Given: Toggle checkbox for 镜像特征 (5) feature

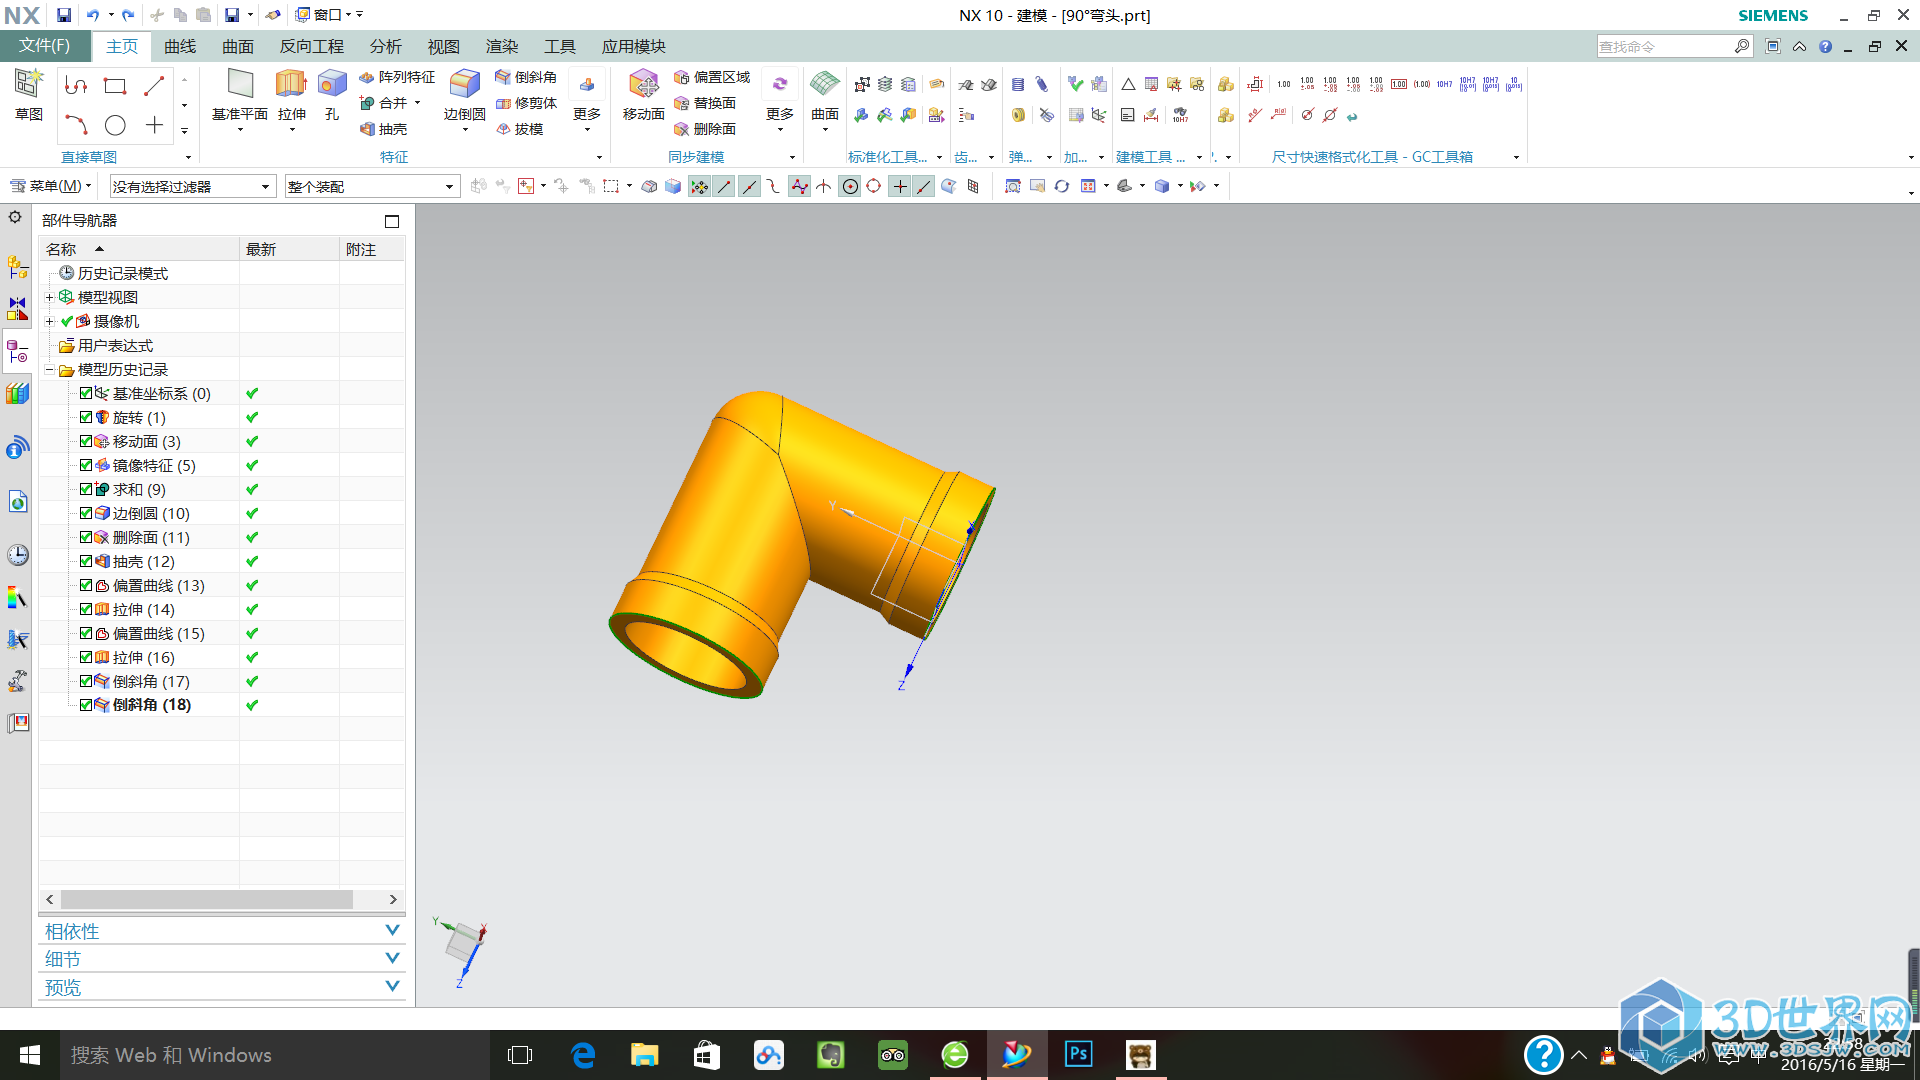Looking at the screenshot, I should [86, 465].
